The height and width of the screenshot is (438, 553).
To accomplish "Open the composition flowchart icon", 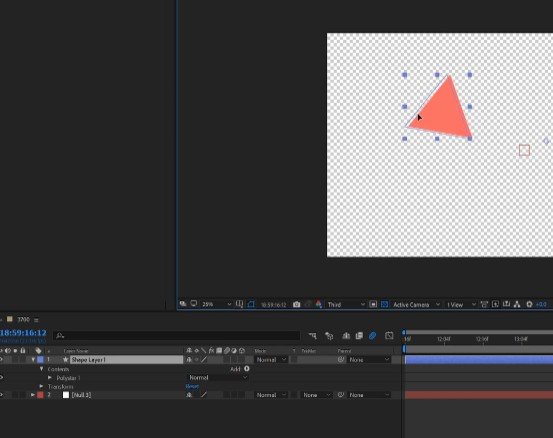I will [x=517, y=304].
